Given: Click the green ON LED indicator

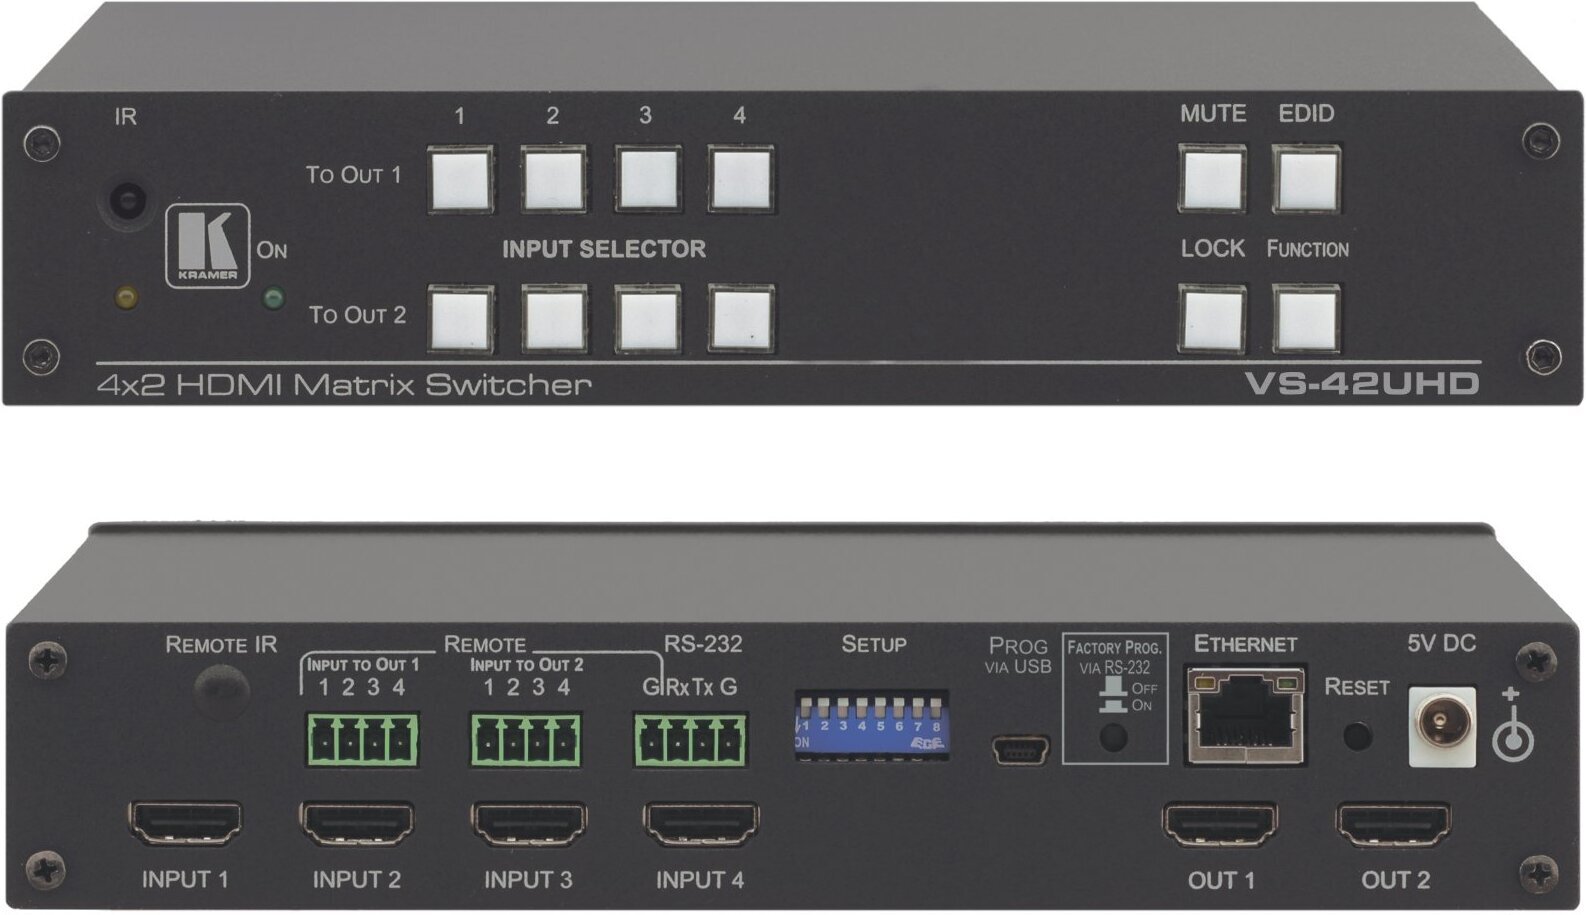Looking at the screenshot, I should [x=272, y=298].
